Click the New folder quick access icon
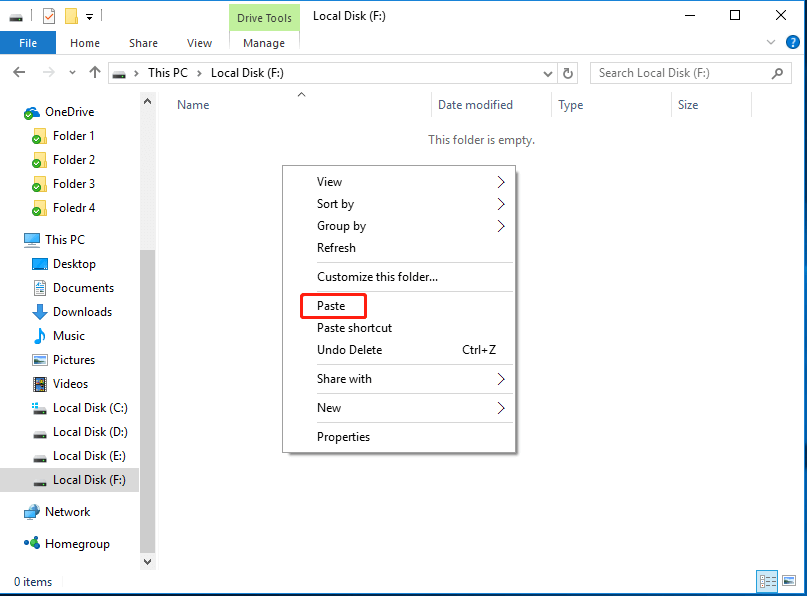Screen dimensions: 807x596 [x=71, y=16]
